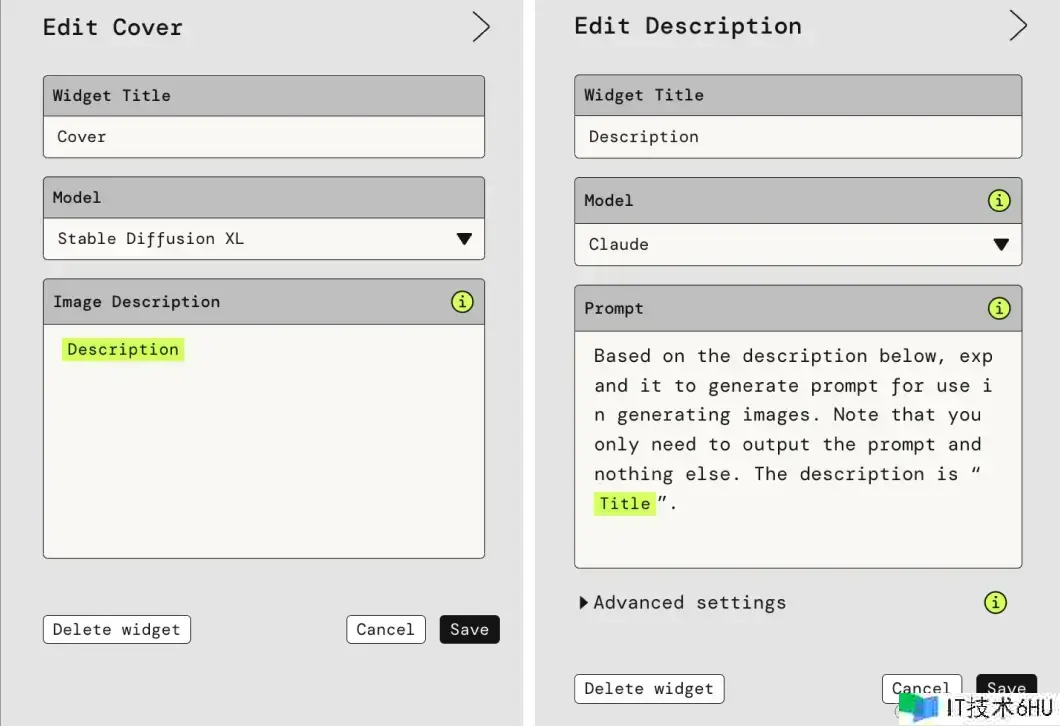Click right chevron arrow in Edit Cover panel
This screenshot has height=726, width=1060.
click(481, 27)
